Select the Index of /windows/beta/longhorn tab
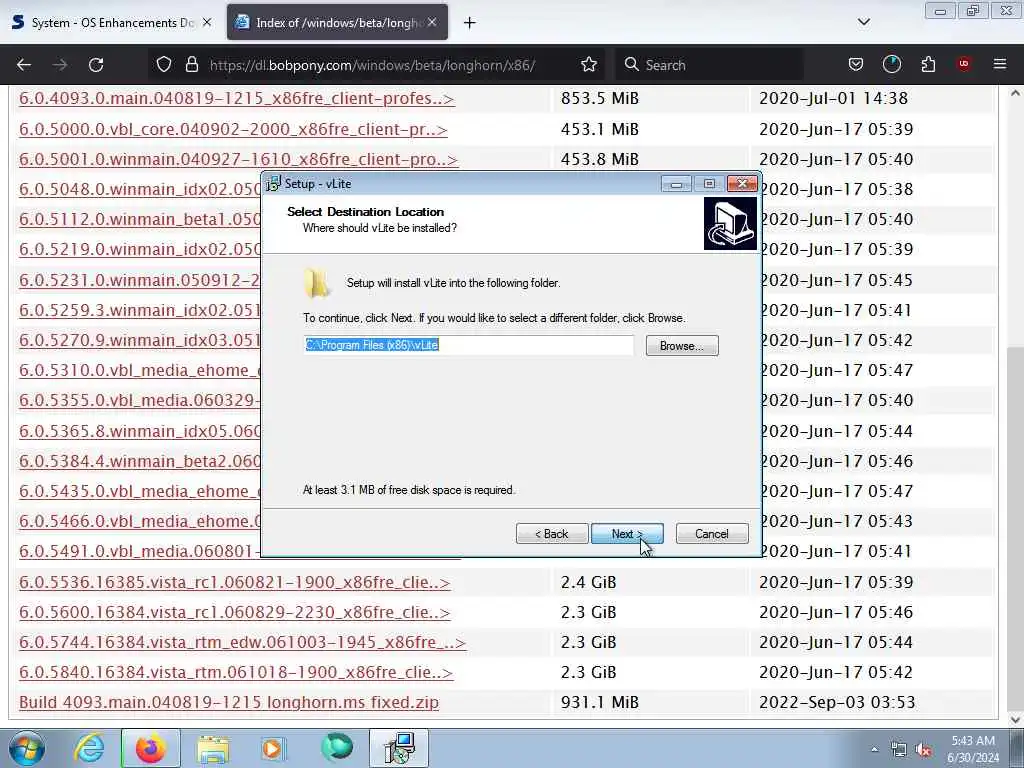The height and width of the screenshot is (768, 1024). tap(337, 23)
